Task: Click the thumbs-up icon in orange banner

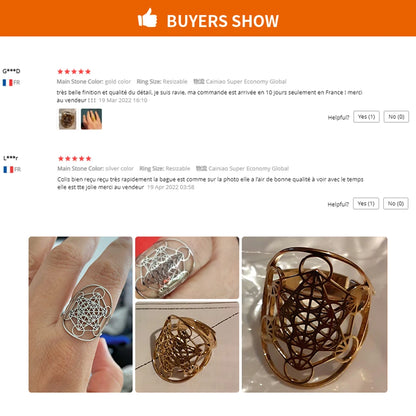Action: [147, 18]
